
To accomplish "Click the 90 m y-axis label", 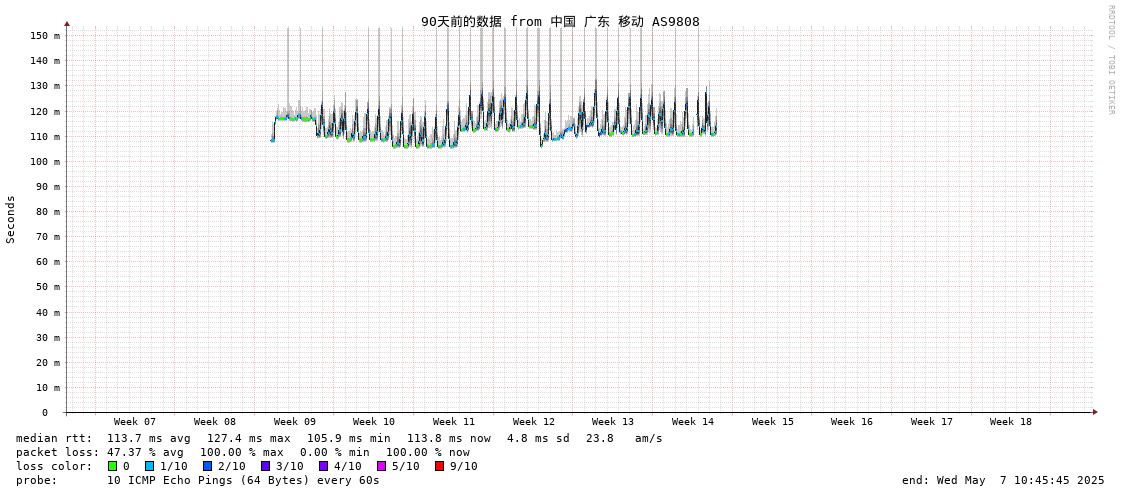I will (49, 187).
